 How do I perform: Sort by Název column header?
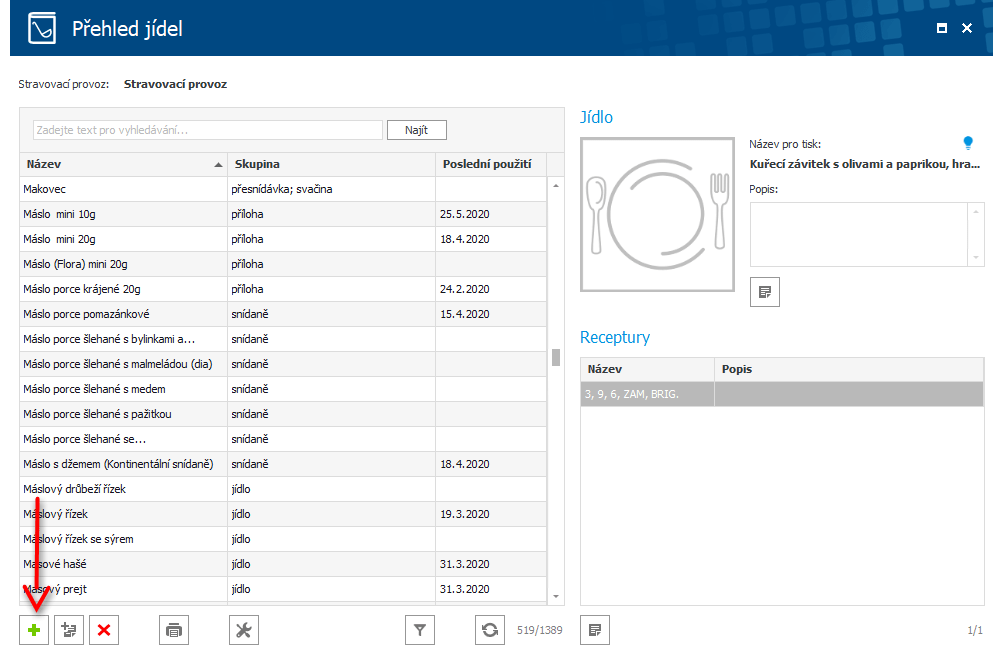coord(123,164)
